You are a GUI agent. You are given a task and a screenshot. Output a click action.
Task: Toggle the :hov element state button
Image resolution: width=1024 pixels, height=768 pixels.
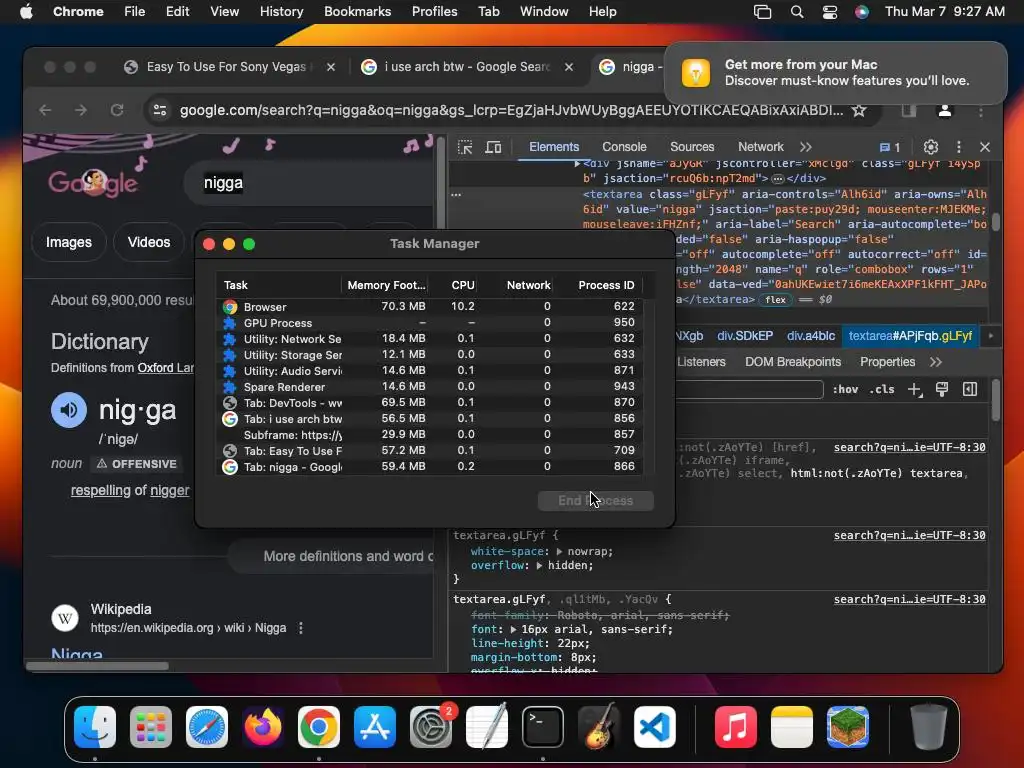845,389
